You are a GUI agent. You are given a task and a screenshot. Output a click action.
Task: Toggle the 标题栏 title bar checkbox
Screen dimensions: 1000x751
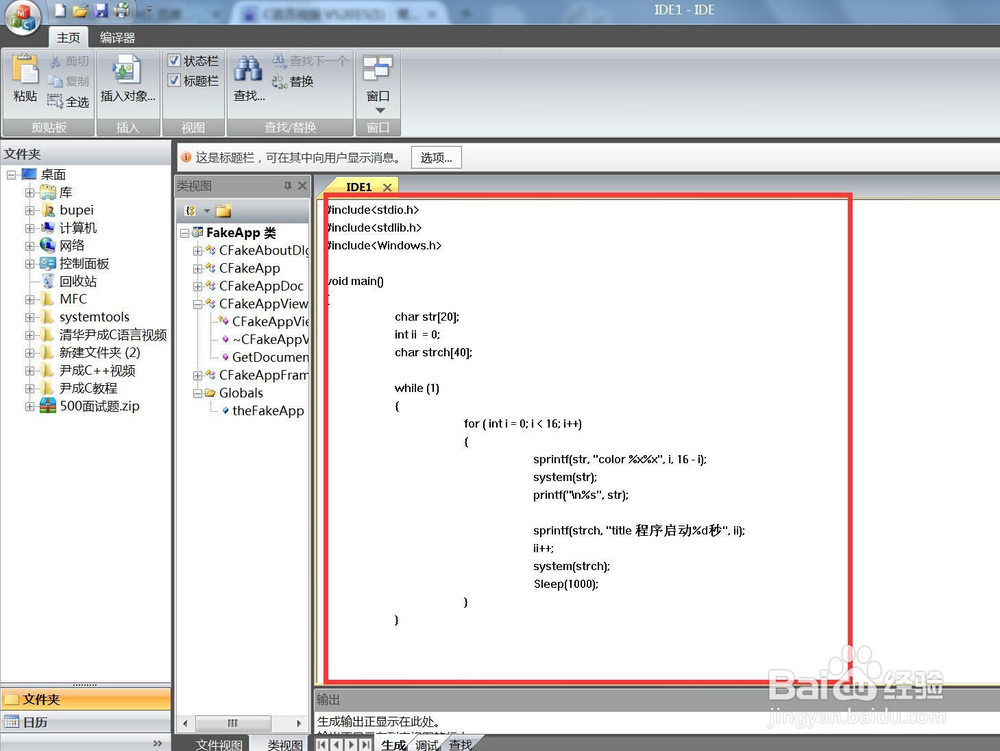point(175,79)
